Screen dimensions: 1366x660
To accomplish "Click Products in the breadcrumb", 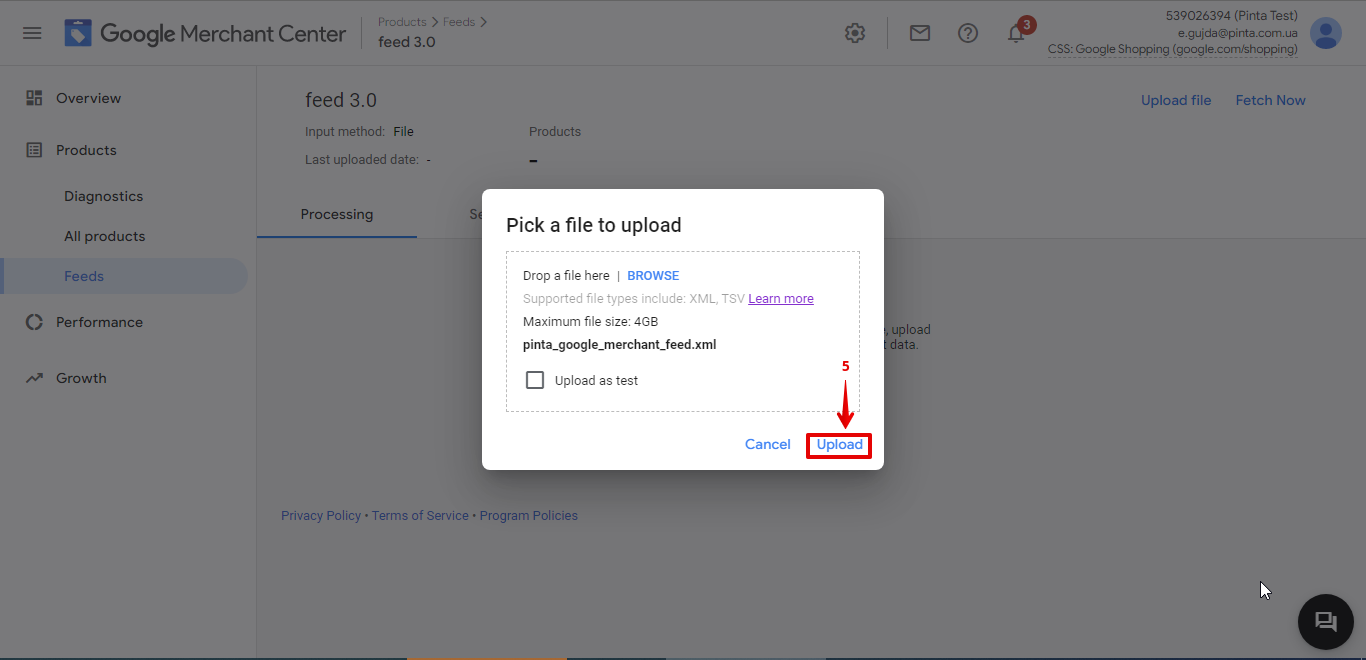I will pos(402,22).
